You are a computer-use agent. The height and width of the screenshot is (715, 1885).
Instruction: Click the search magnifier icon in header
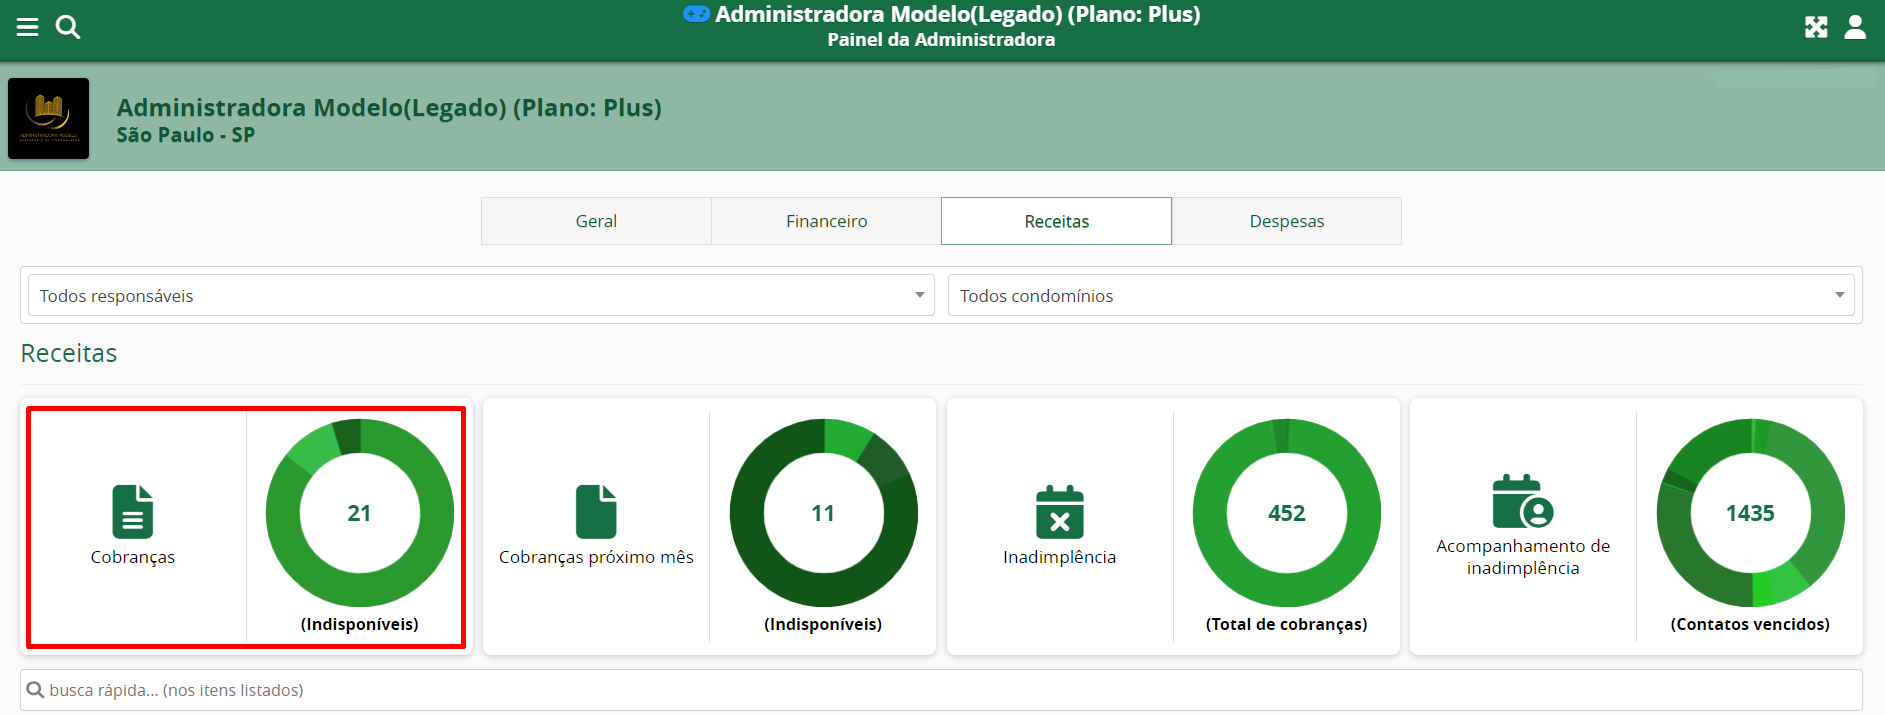pyautogui.click(x=68, y=27)
